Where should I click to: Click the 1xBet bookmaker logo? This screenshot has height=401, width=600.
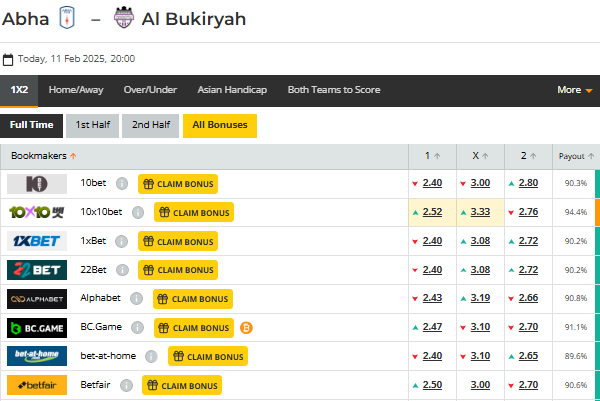pyautogui.click(x=37, y=241)
